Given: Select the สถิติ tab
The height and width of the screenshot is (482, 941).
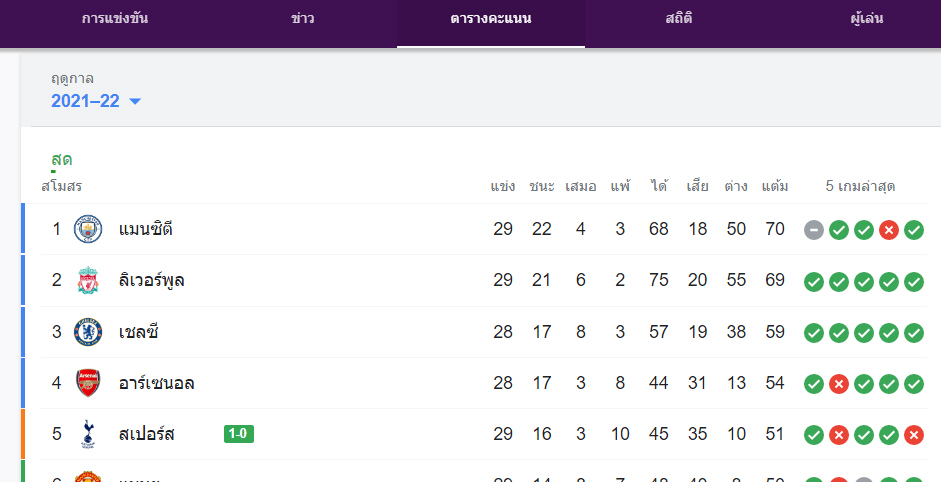Looking at the screenshot, I should [679, 19].
